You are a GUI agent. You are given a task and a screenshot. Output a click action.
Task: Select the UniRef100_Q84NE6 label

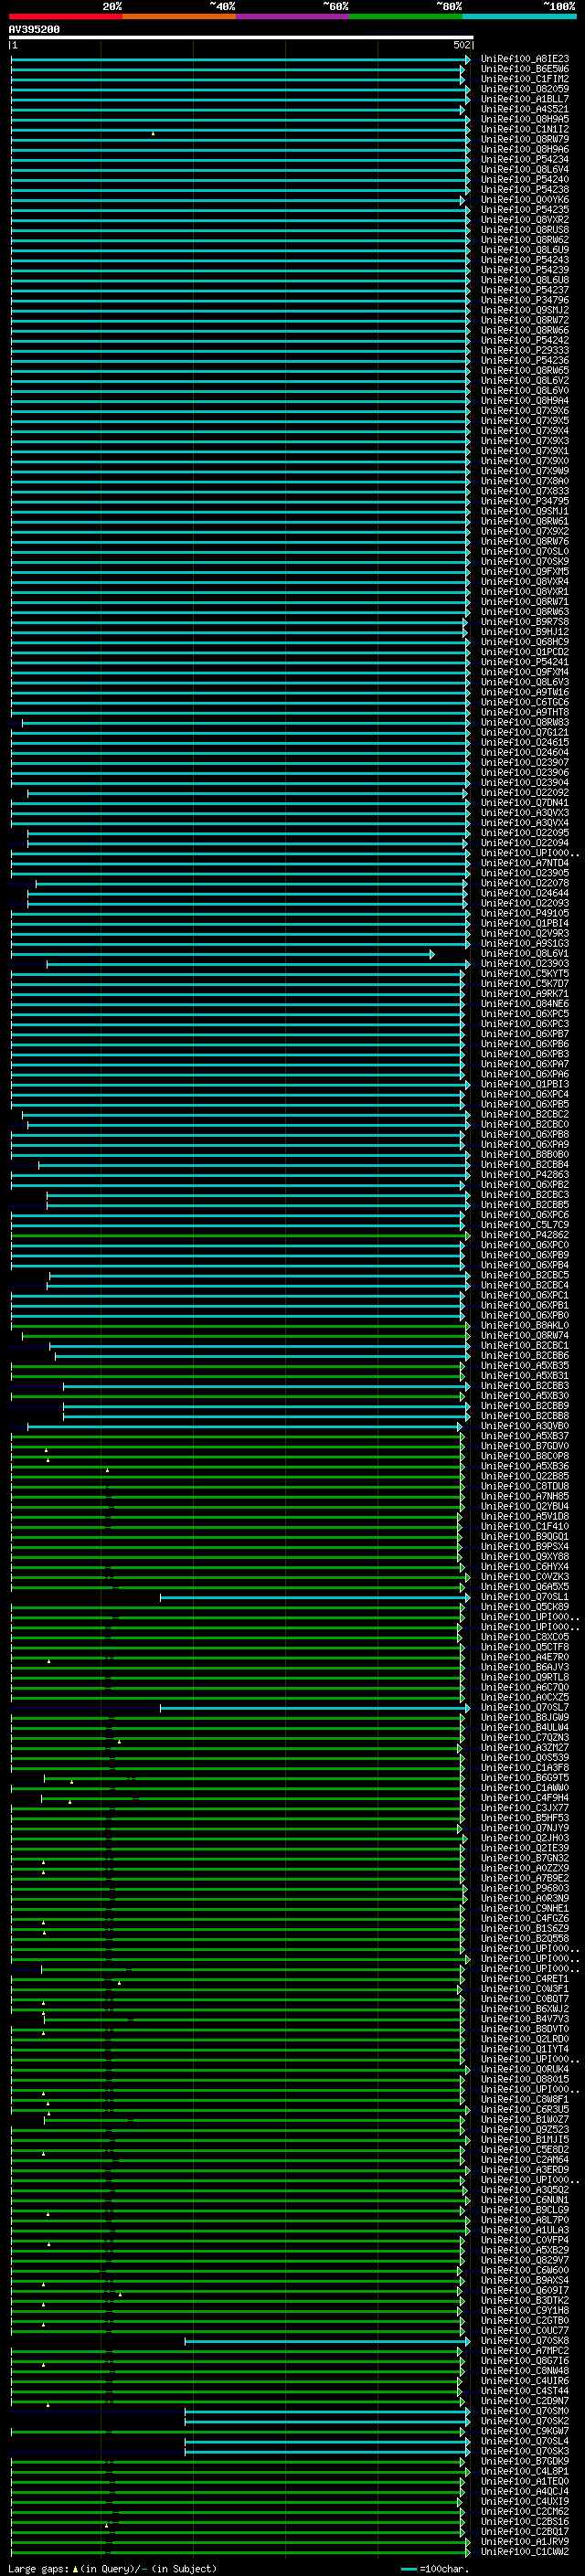pyautogui.click(x=525, y=1004)
